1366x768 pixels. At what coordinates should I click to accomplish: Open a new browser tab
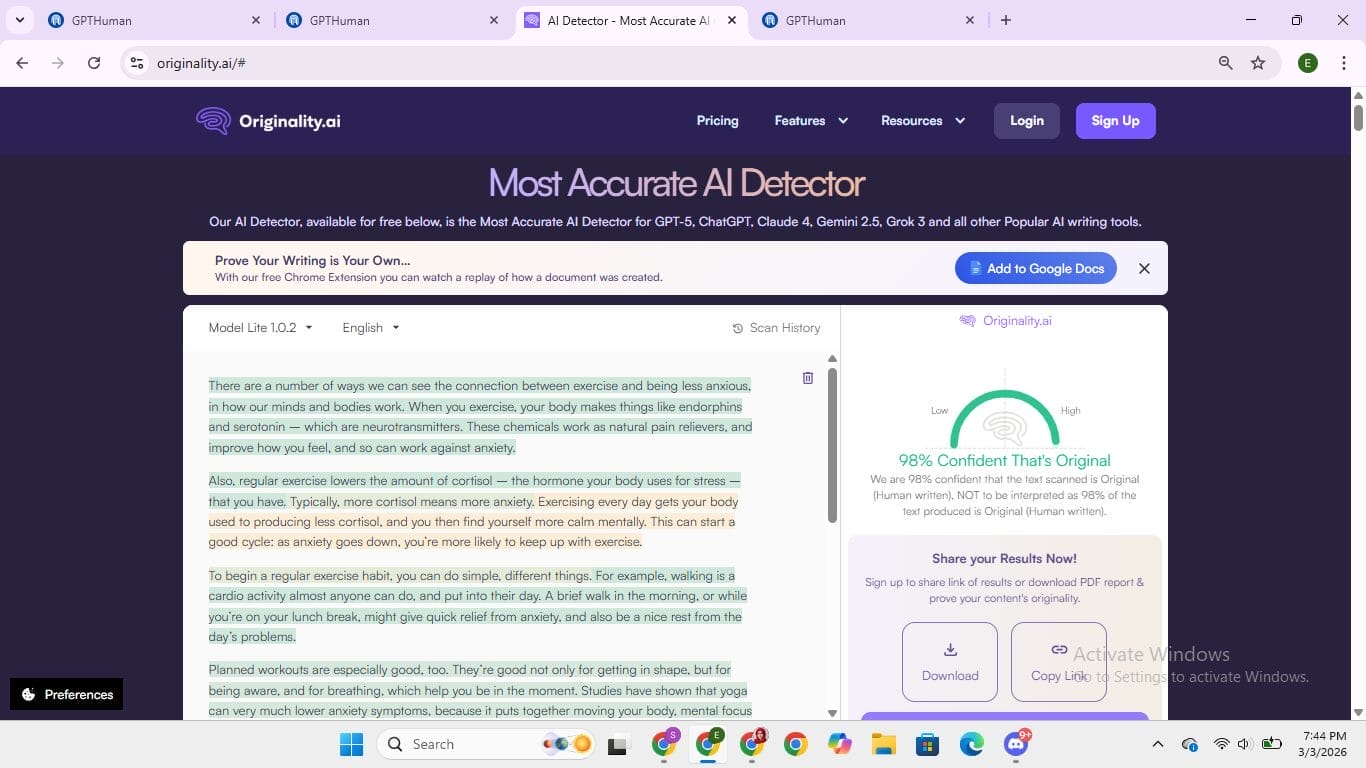tap(1006, 20)
